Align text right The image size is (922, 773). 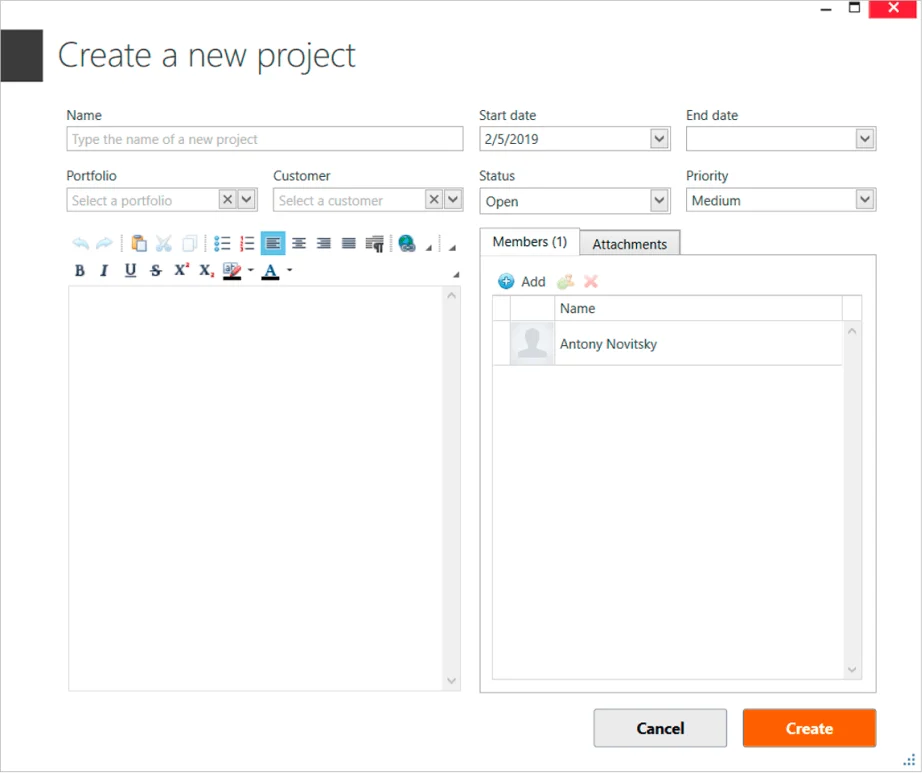coord(324,243)
